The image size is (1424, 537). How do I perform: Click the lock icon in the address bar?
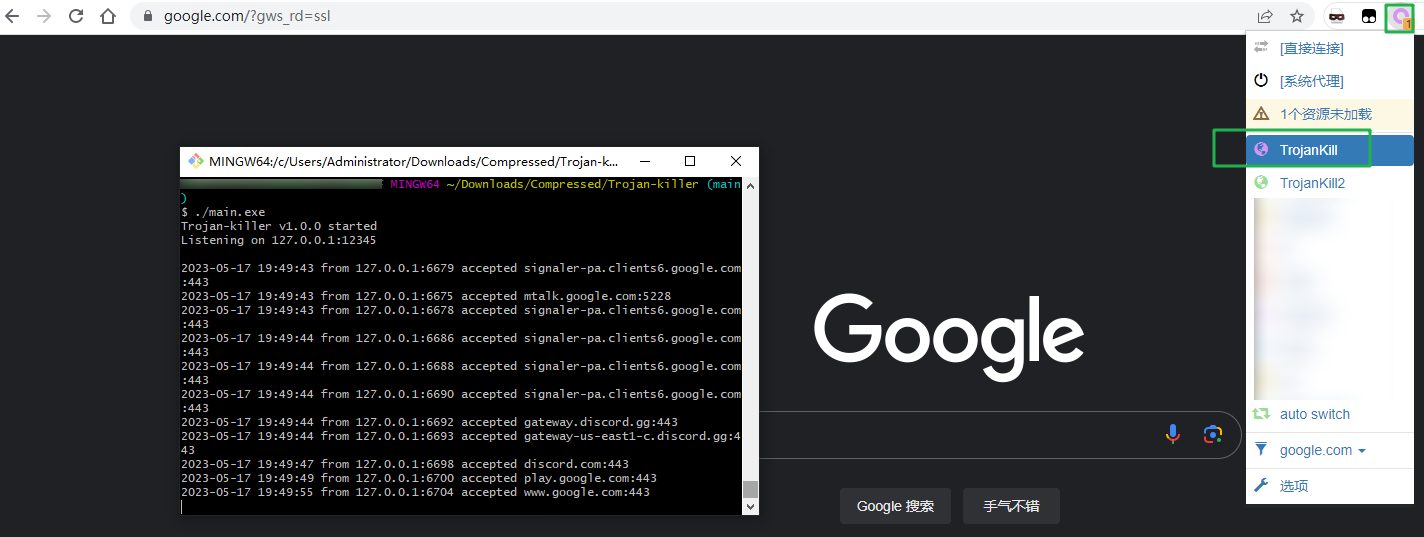point(148,16)
